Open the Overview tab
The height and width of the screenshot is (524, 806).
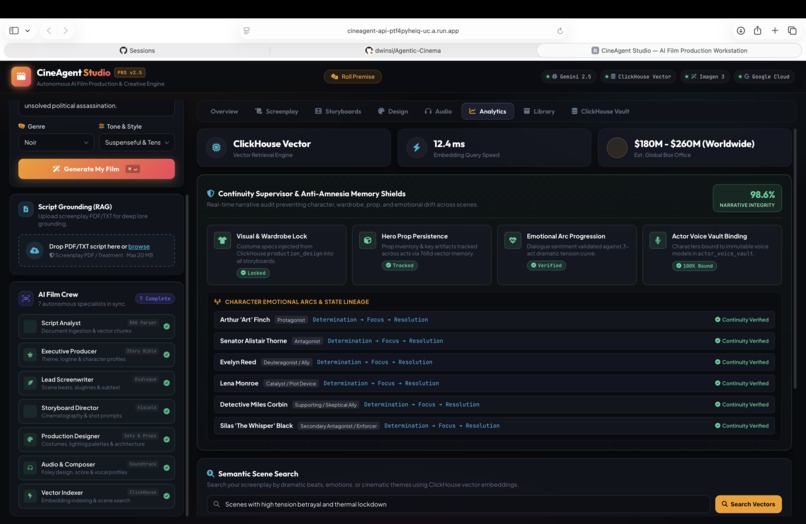point(224,112)
